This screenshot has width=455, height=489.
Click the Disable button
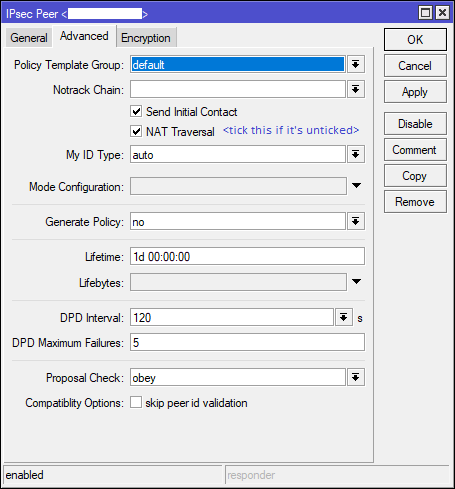pyautogui.click(x=415, y=124)
